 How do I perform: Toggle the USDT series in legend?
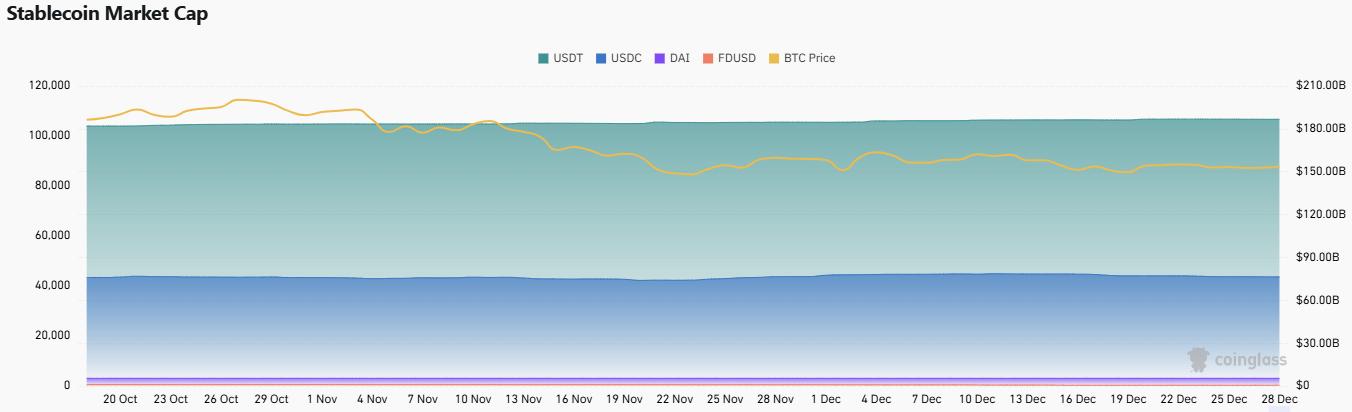(x=560, y=58)
